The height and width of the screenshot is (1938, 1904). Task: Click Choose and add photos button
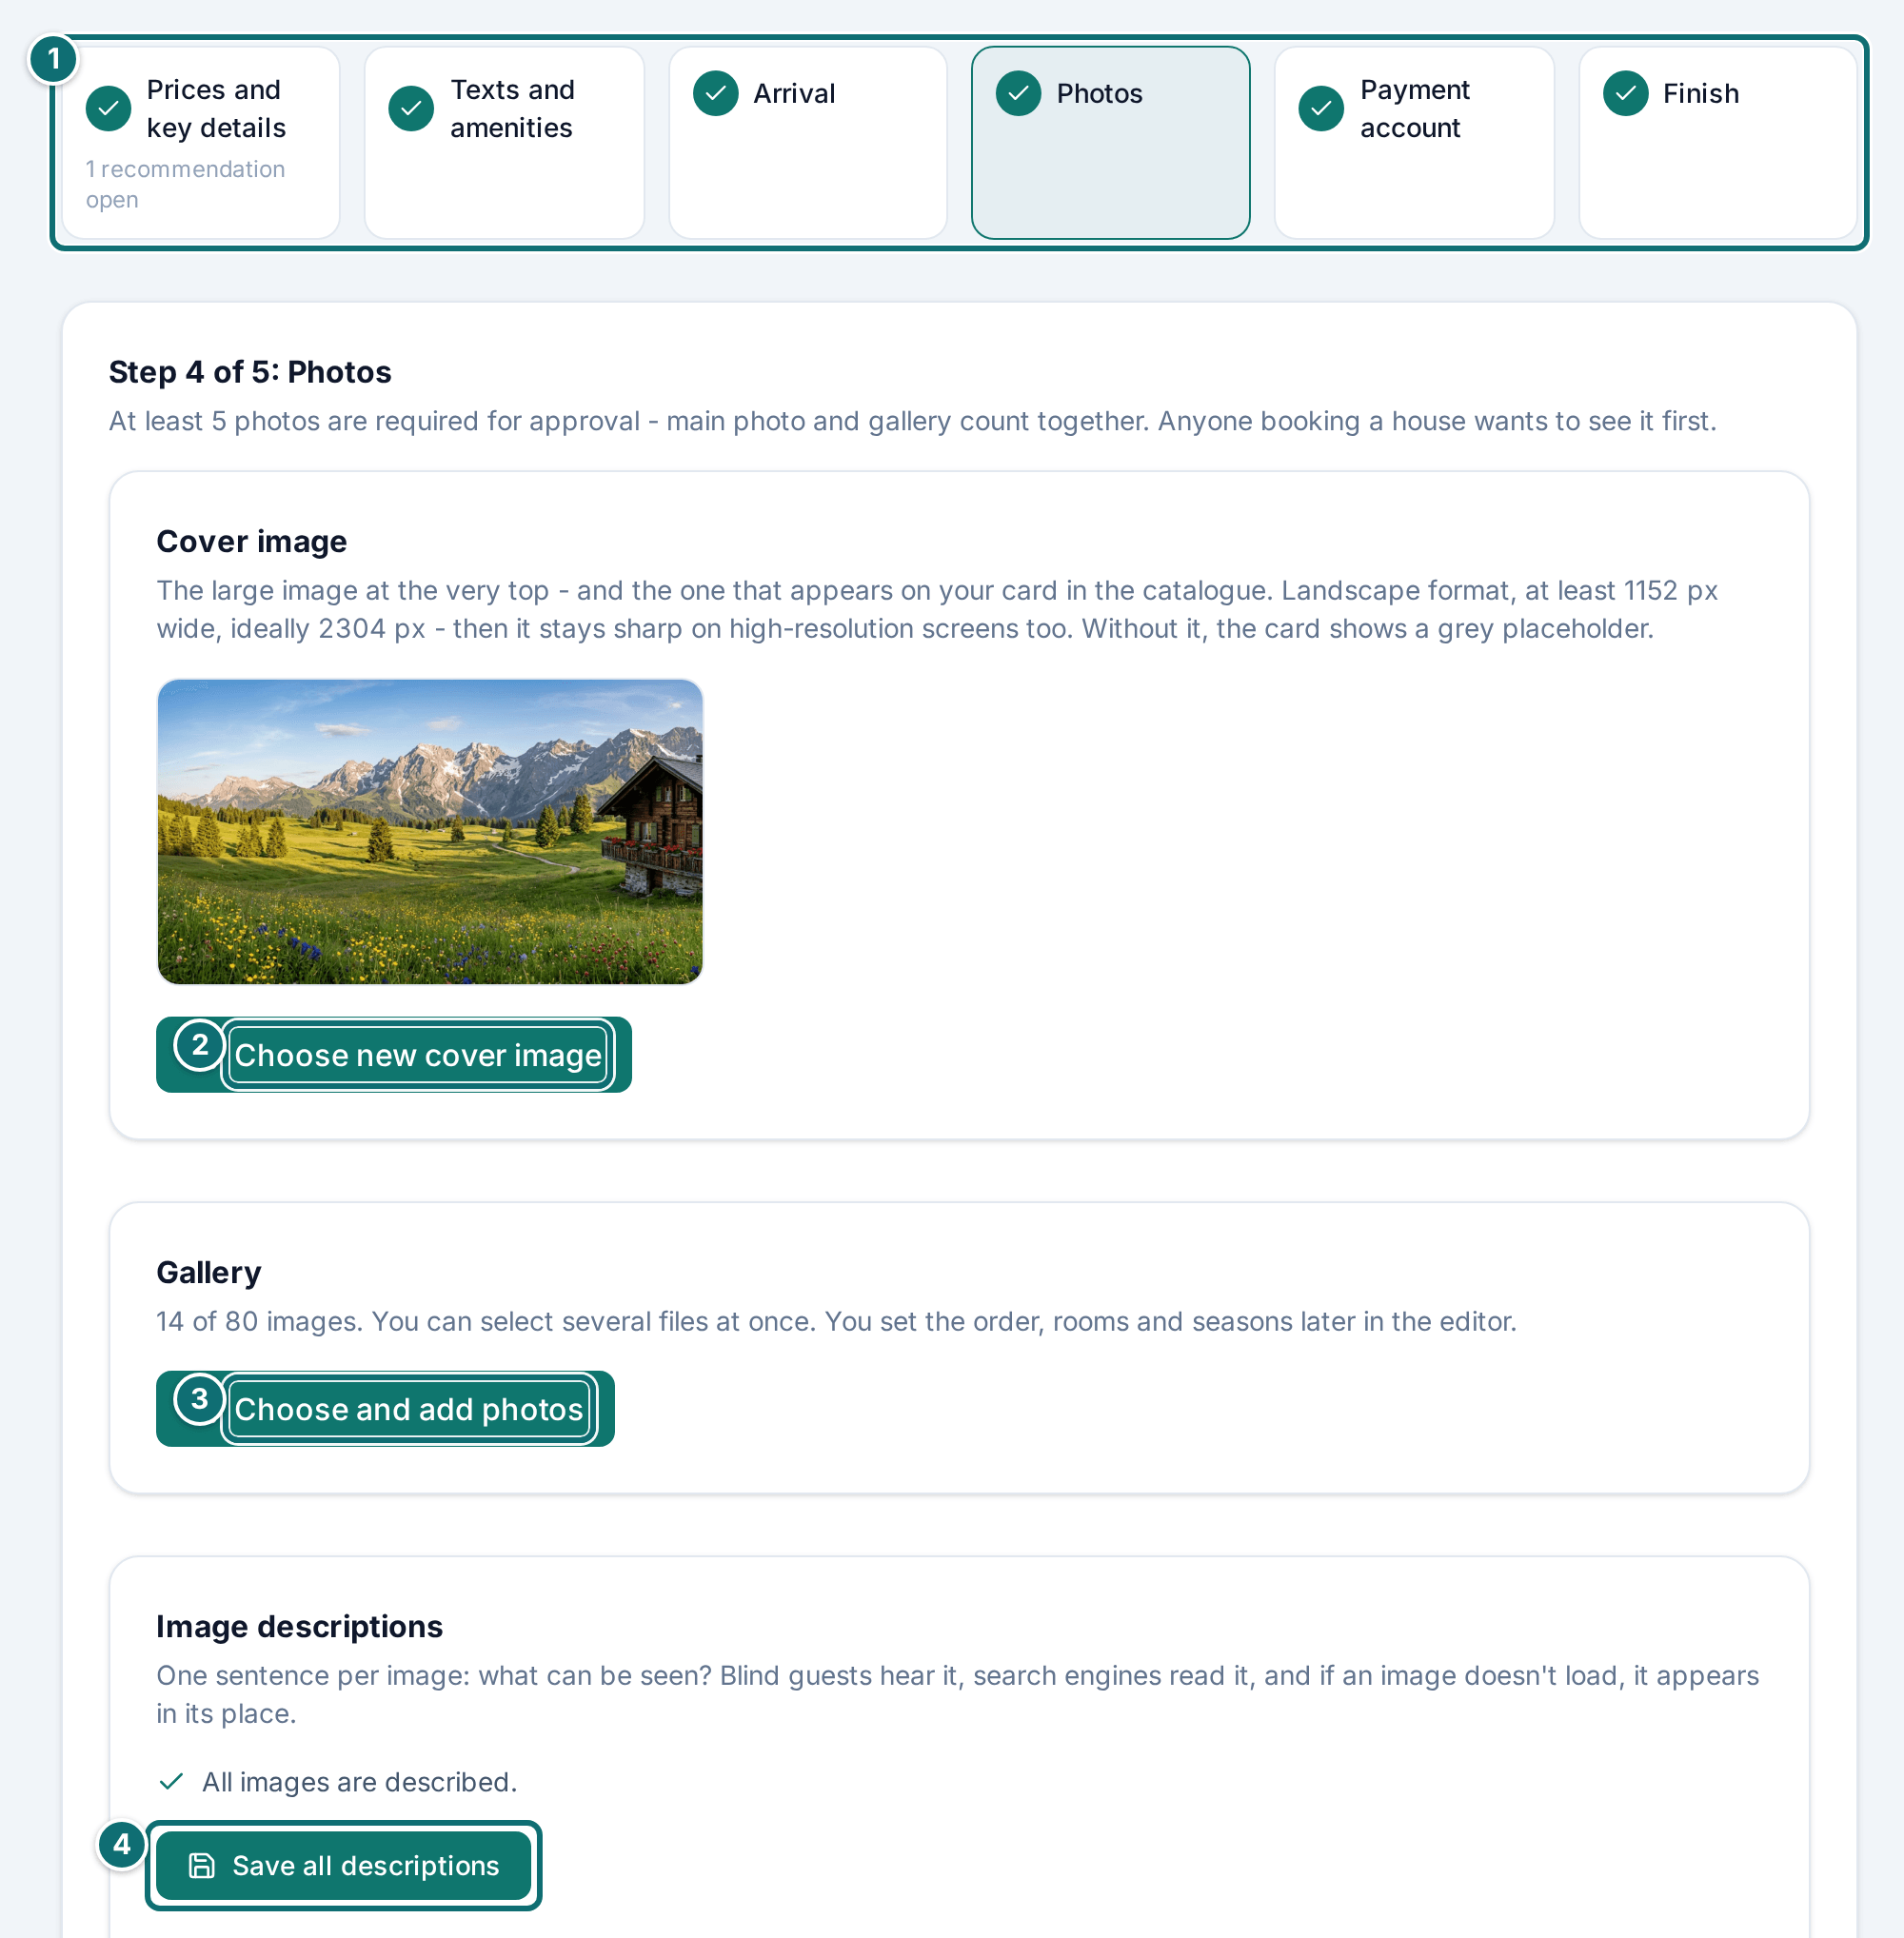coord(385,1409)
